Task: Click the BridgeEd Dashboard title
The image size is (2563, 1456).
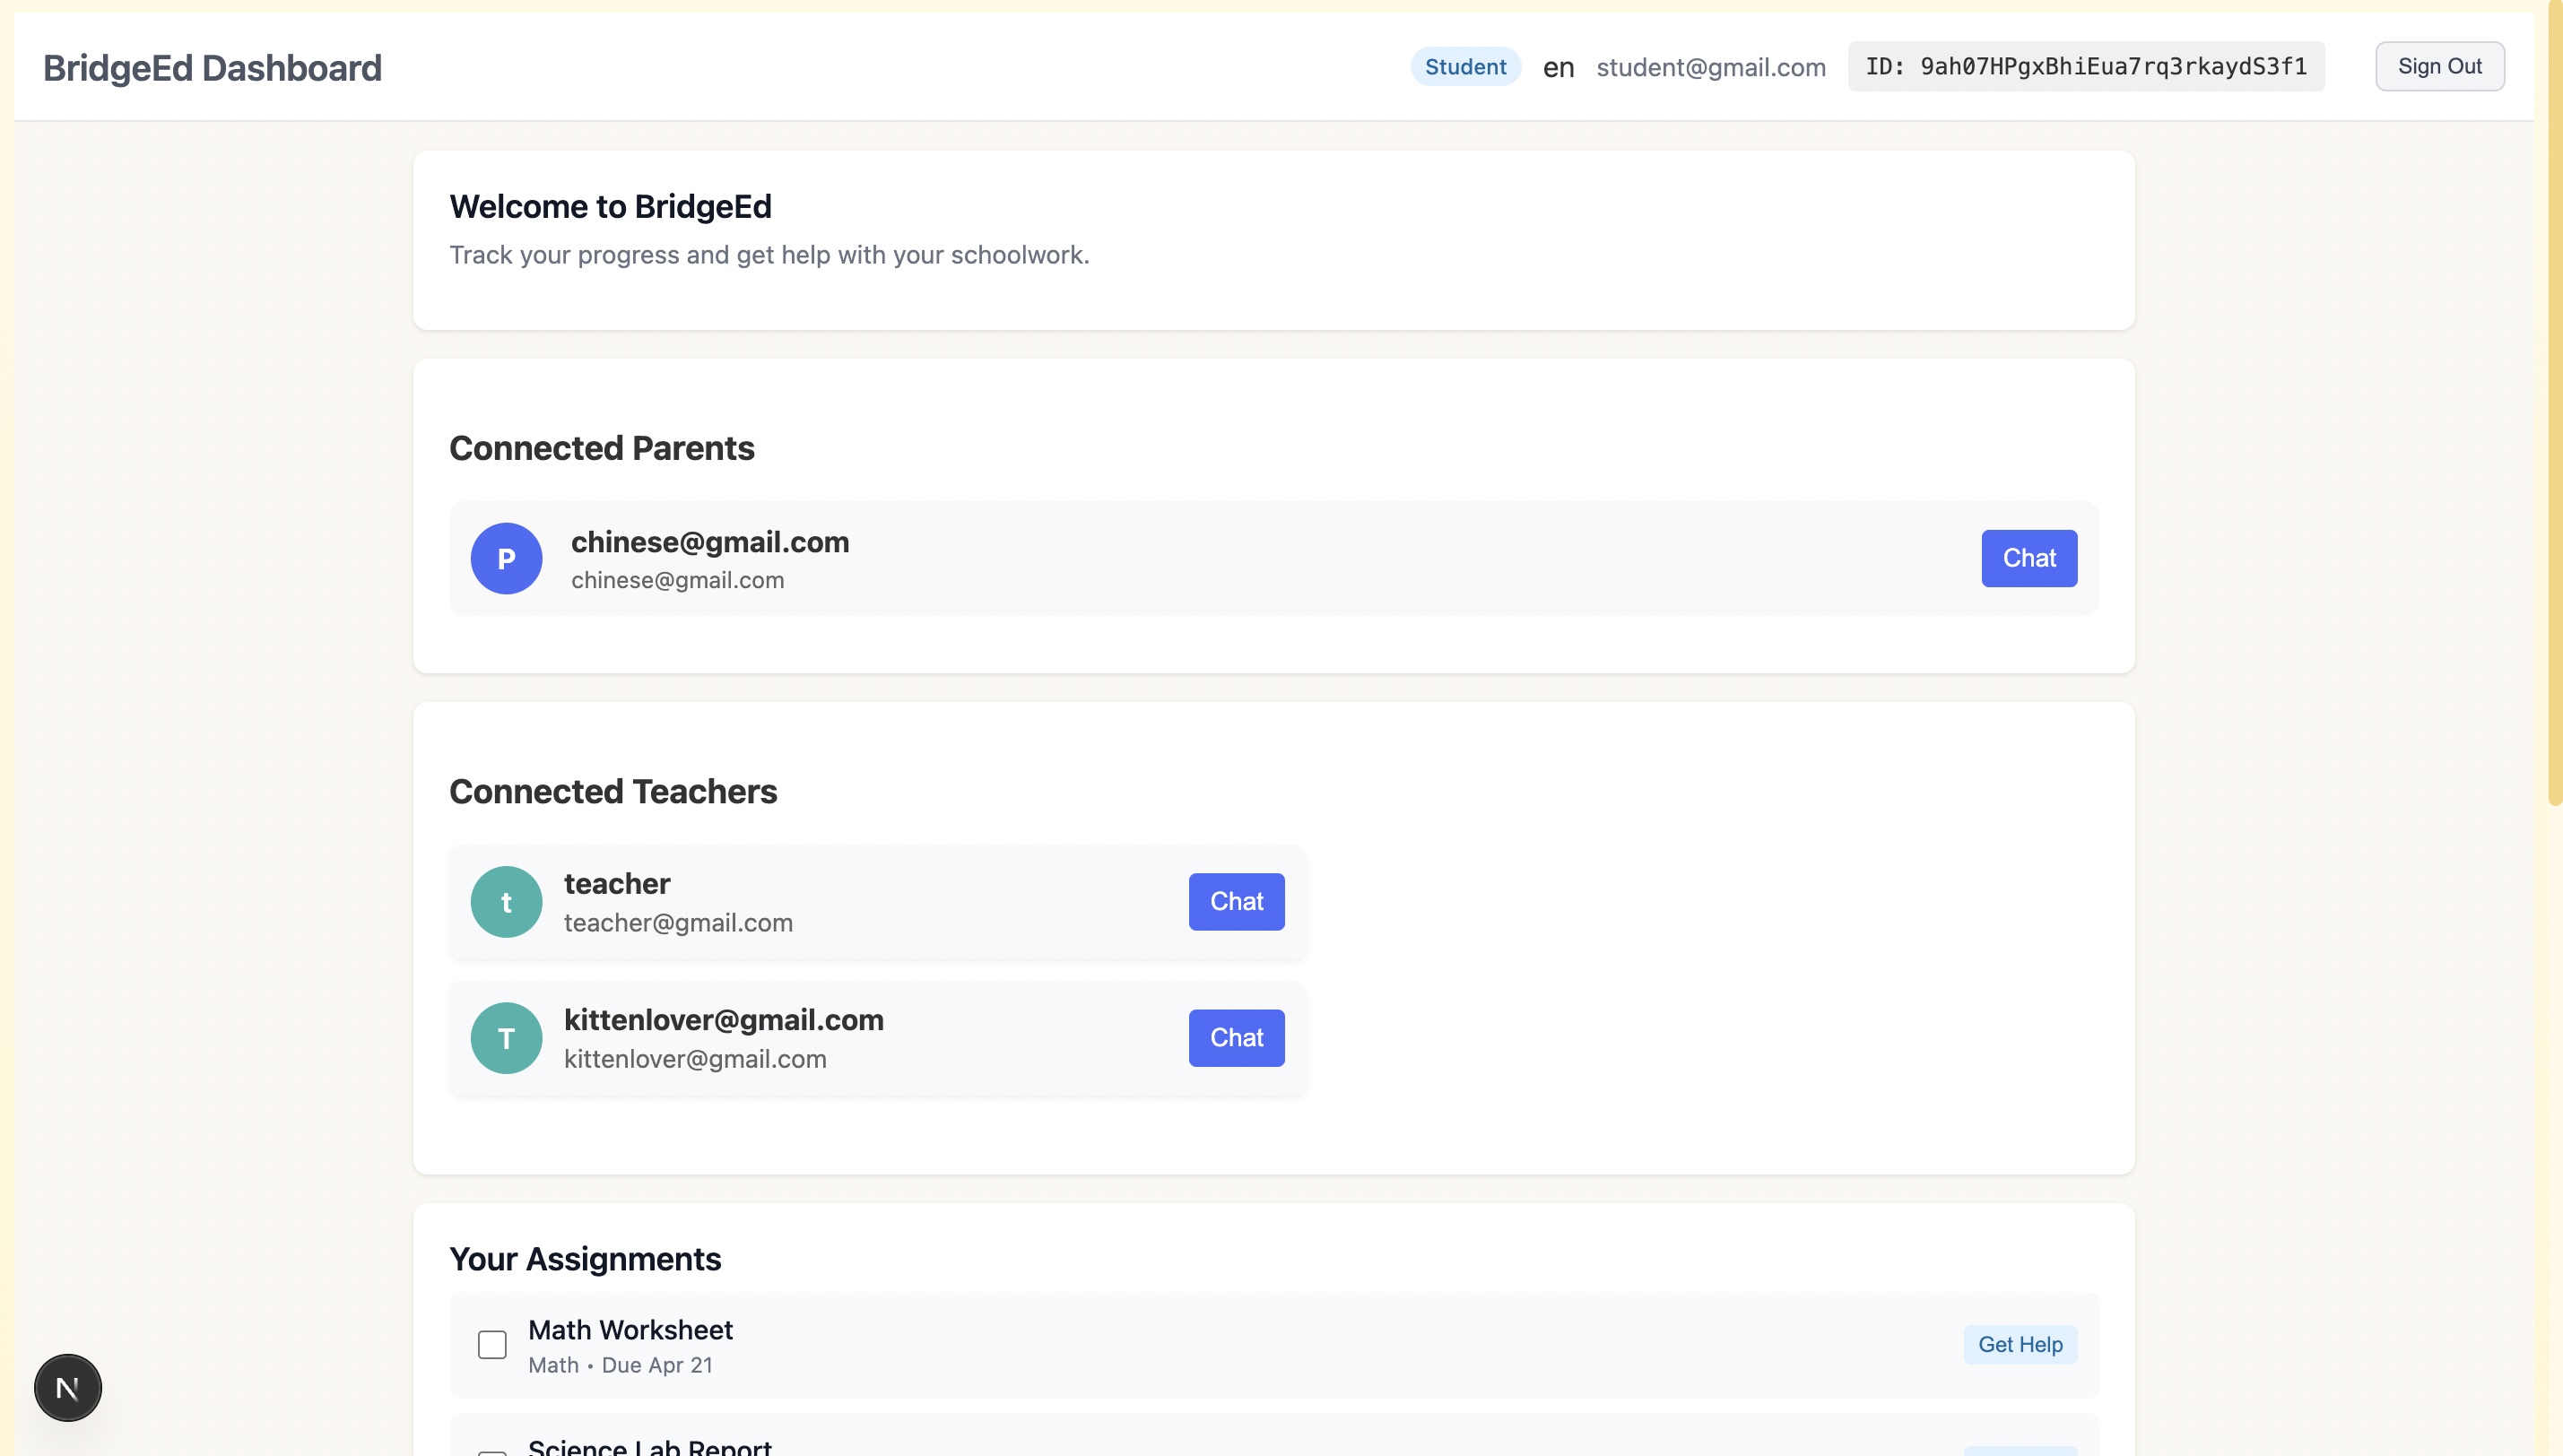Action: pos(212,68)
